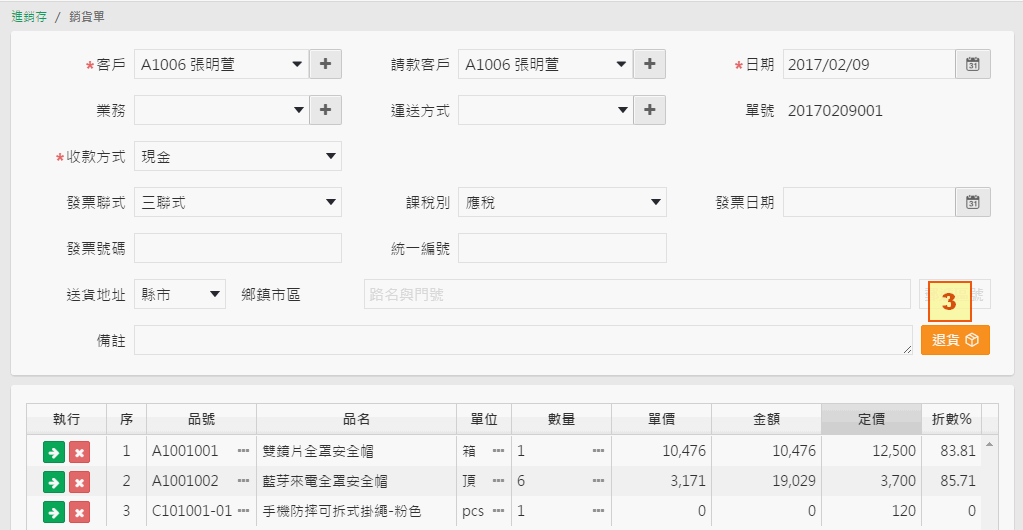Image resolution: width=1023 pixels, height=530 pixels.
Task: Click the 發票日期 input field
Action: (x=869, y=202)
